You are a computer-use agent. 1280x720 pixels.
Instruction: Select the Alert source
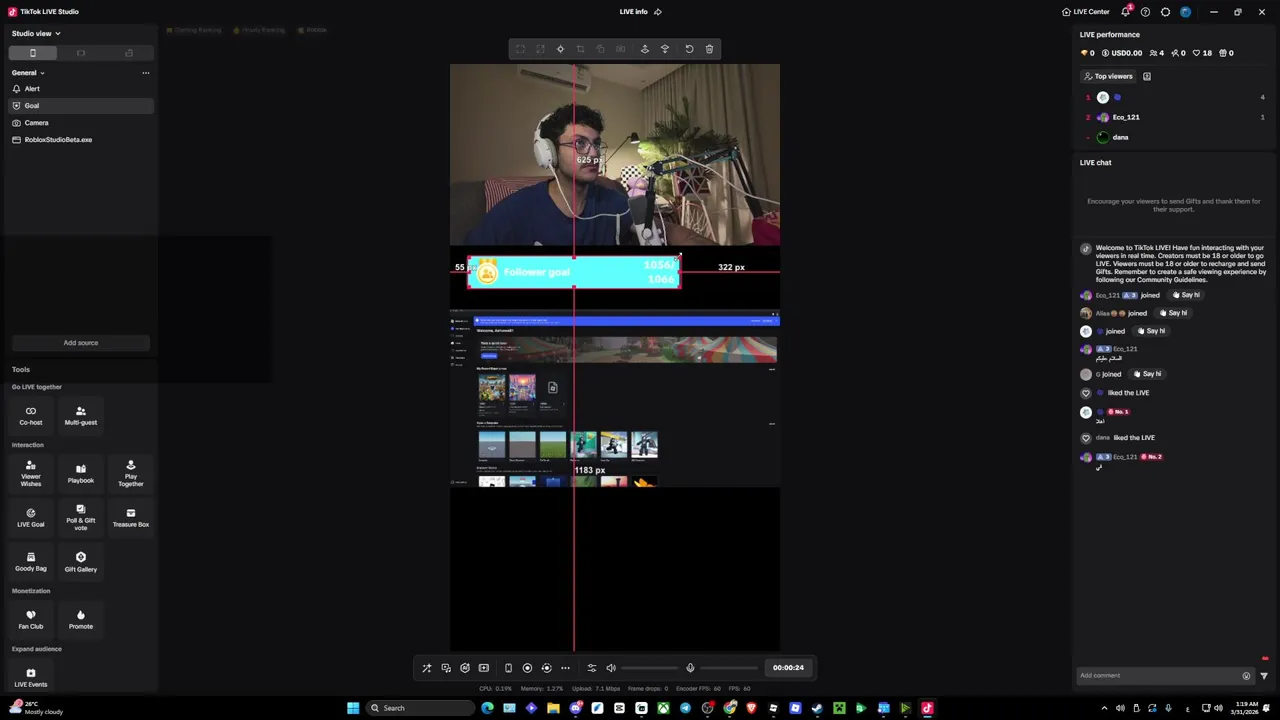[x=80, y=89]
